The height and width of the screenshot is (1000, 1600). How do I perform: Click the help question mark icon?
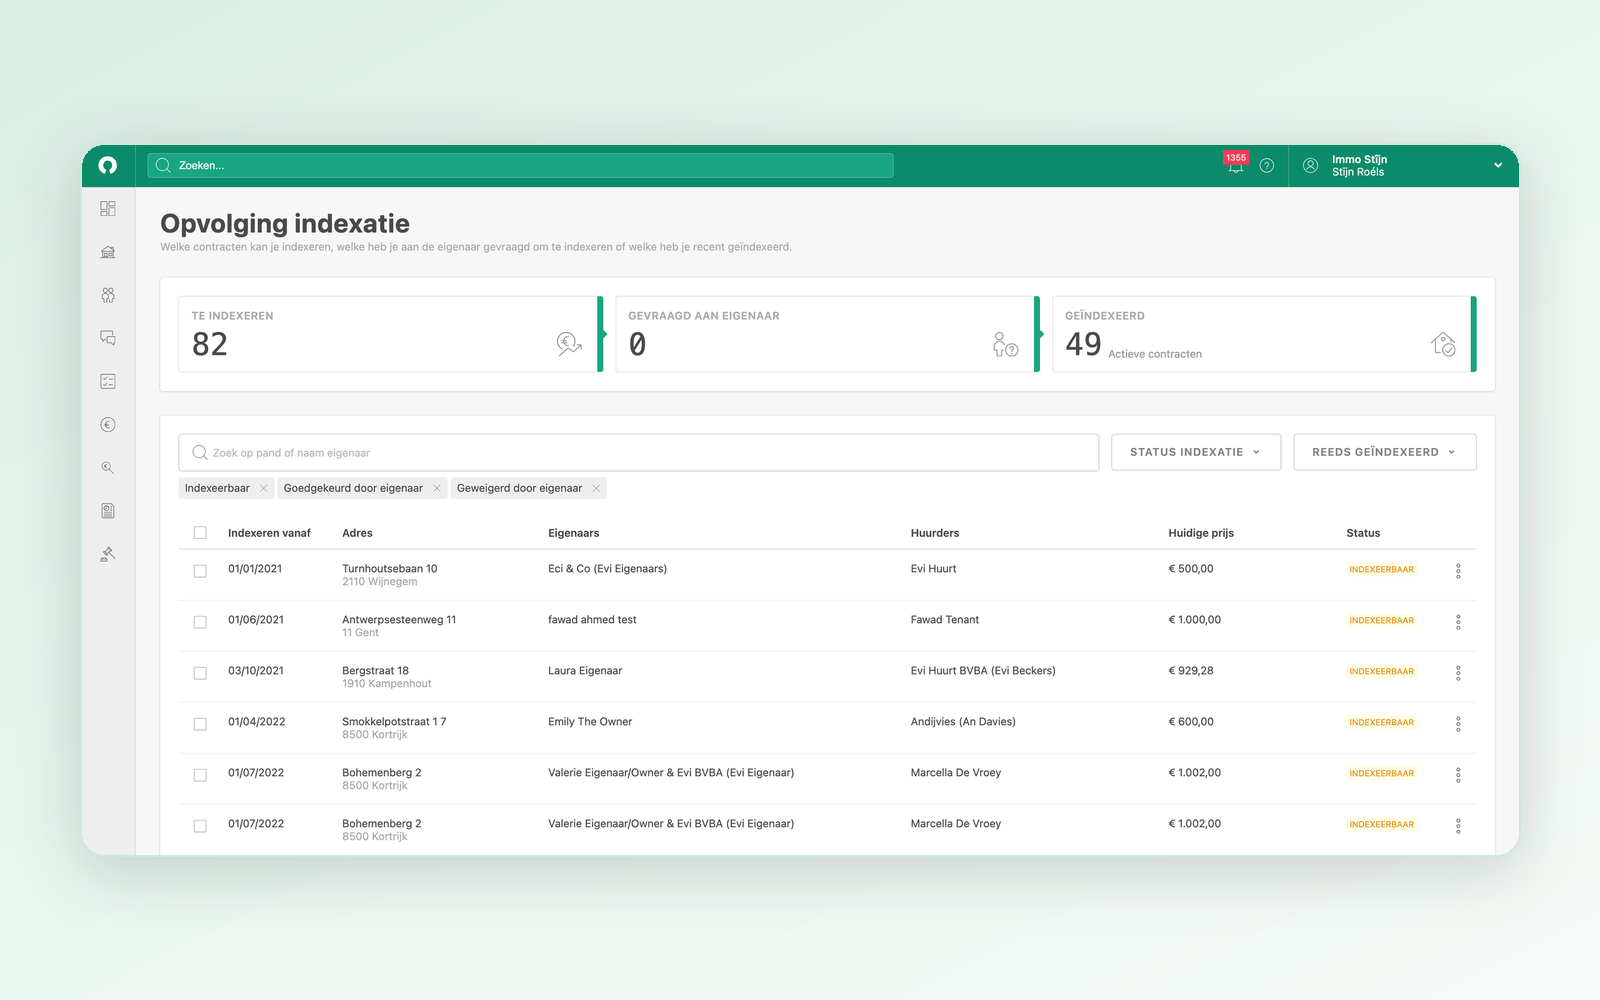(x=1267, y=166)
